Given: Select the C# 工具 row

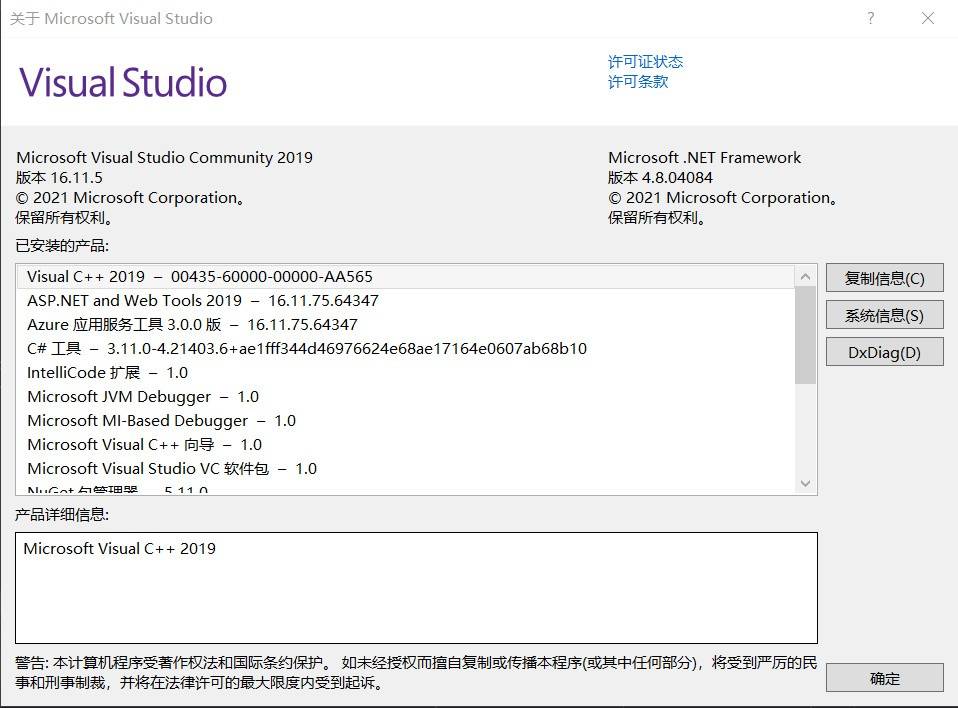Looking at the screenshot, I should (x=406, y=348).
